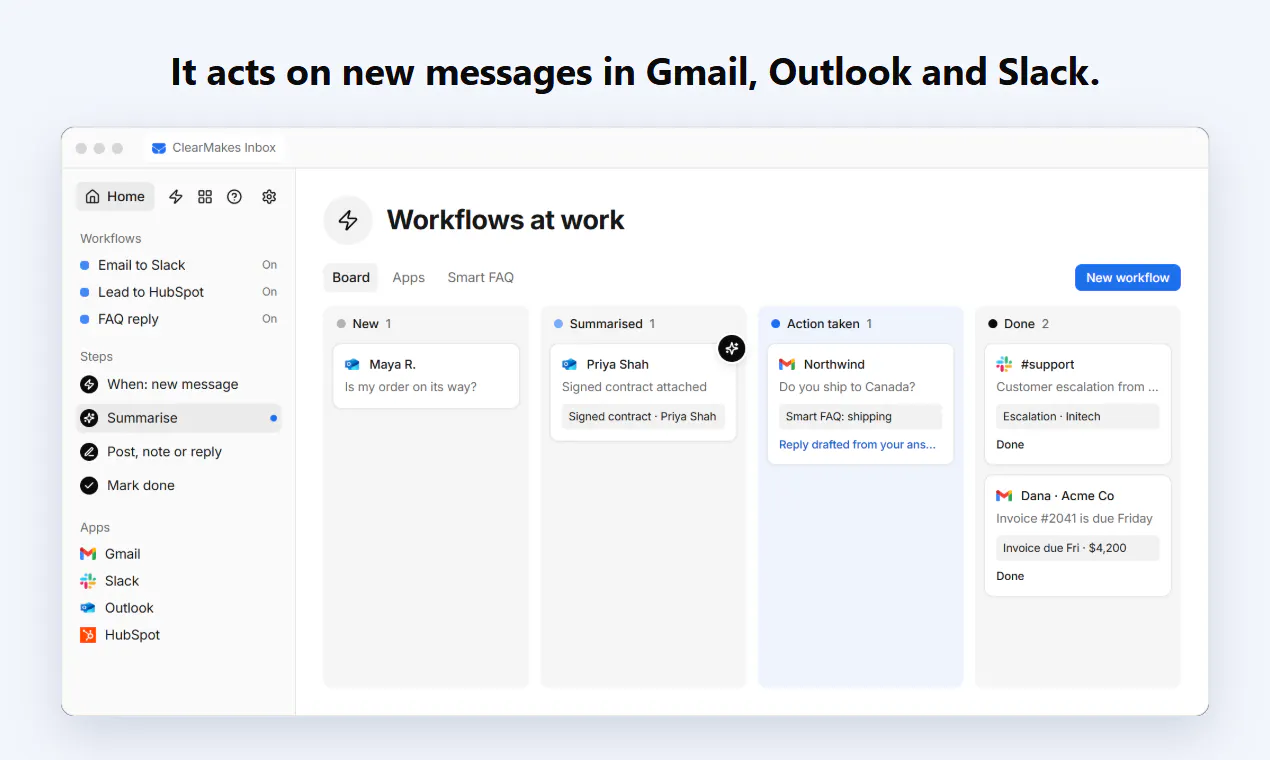1270x760 pixels.
Task: Click 'Is my order on its way?' text
Action: pyautogui.click(x=411, y=387)
